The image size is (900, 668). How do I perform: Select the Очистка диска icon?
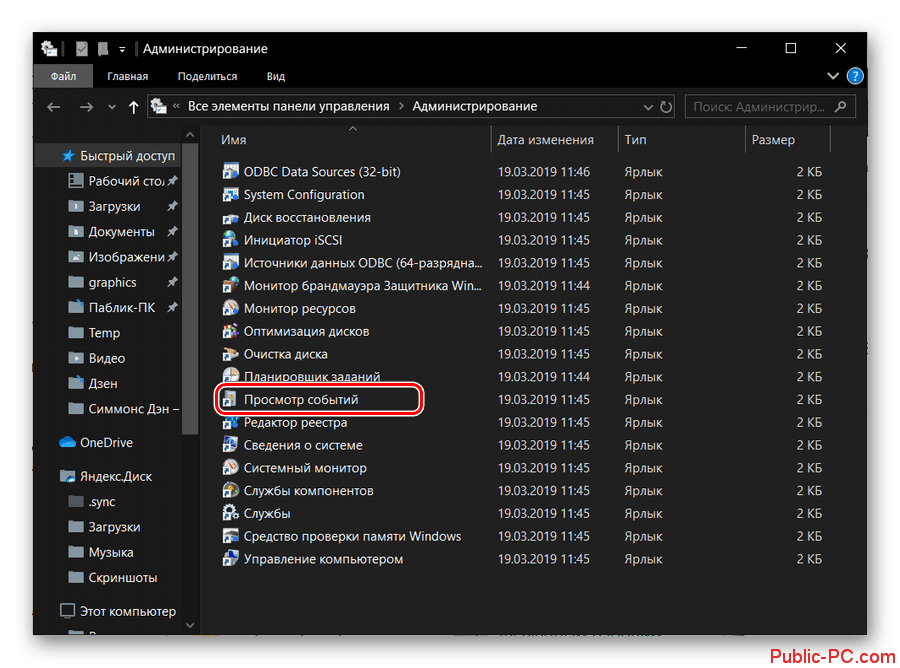tap(230, 354)
